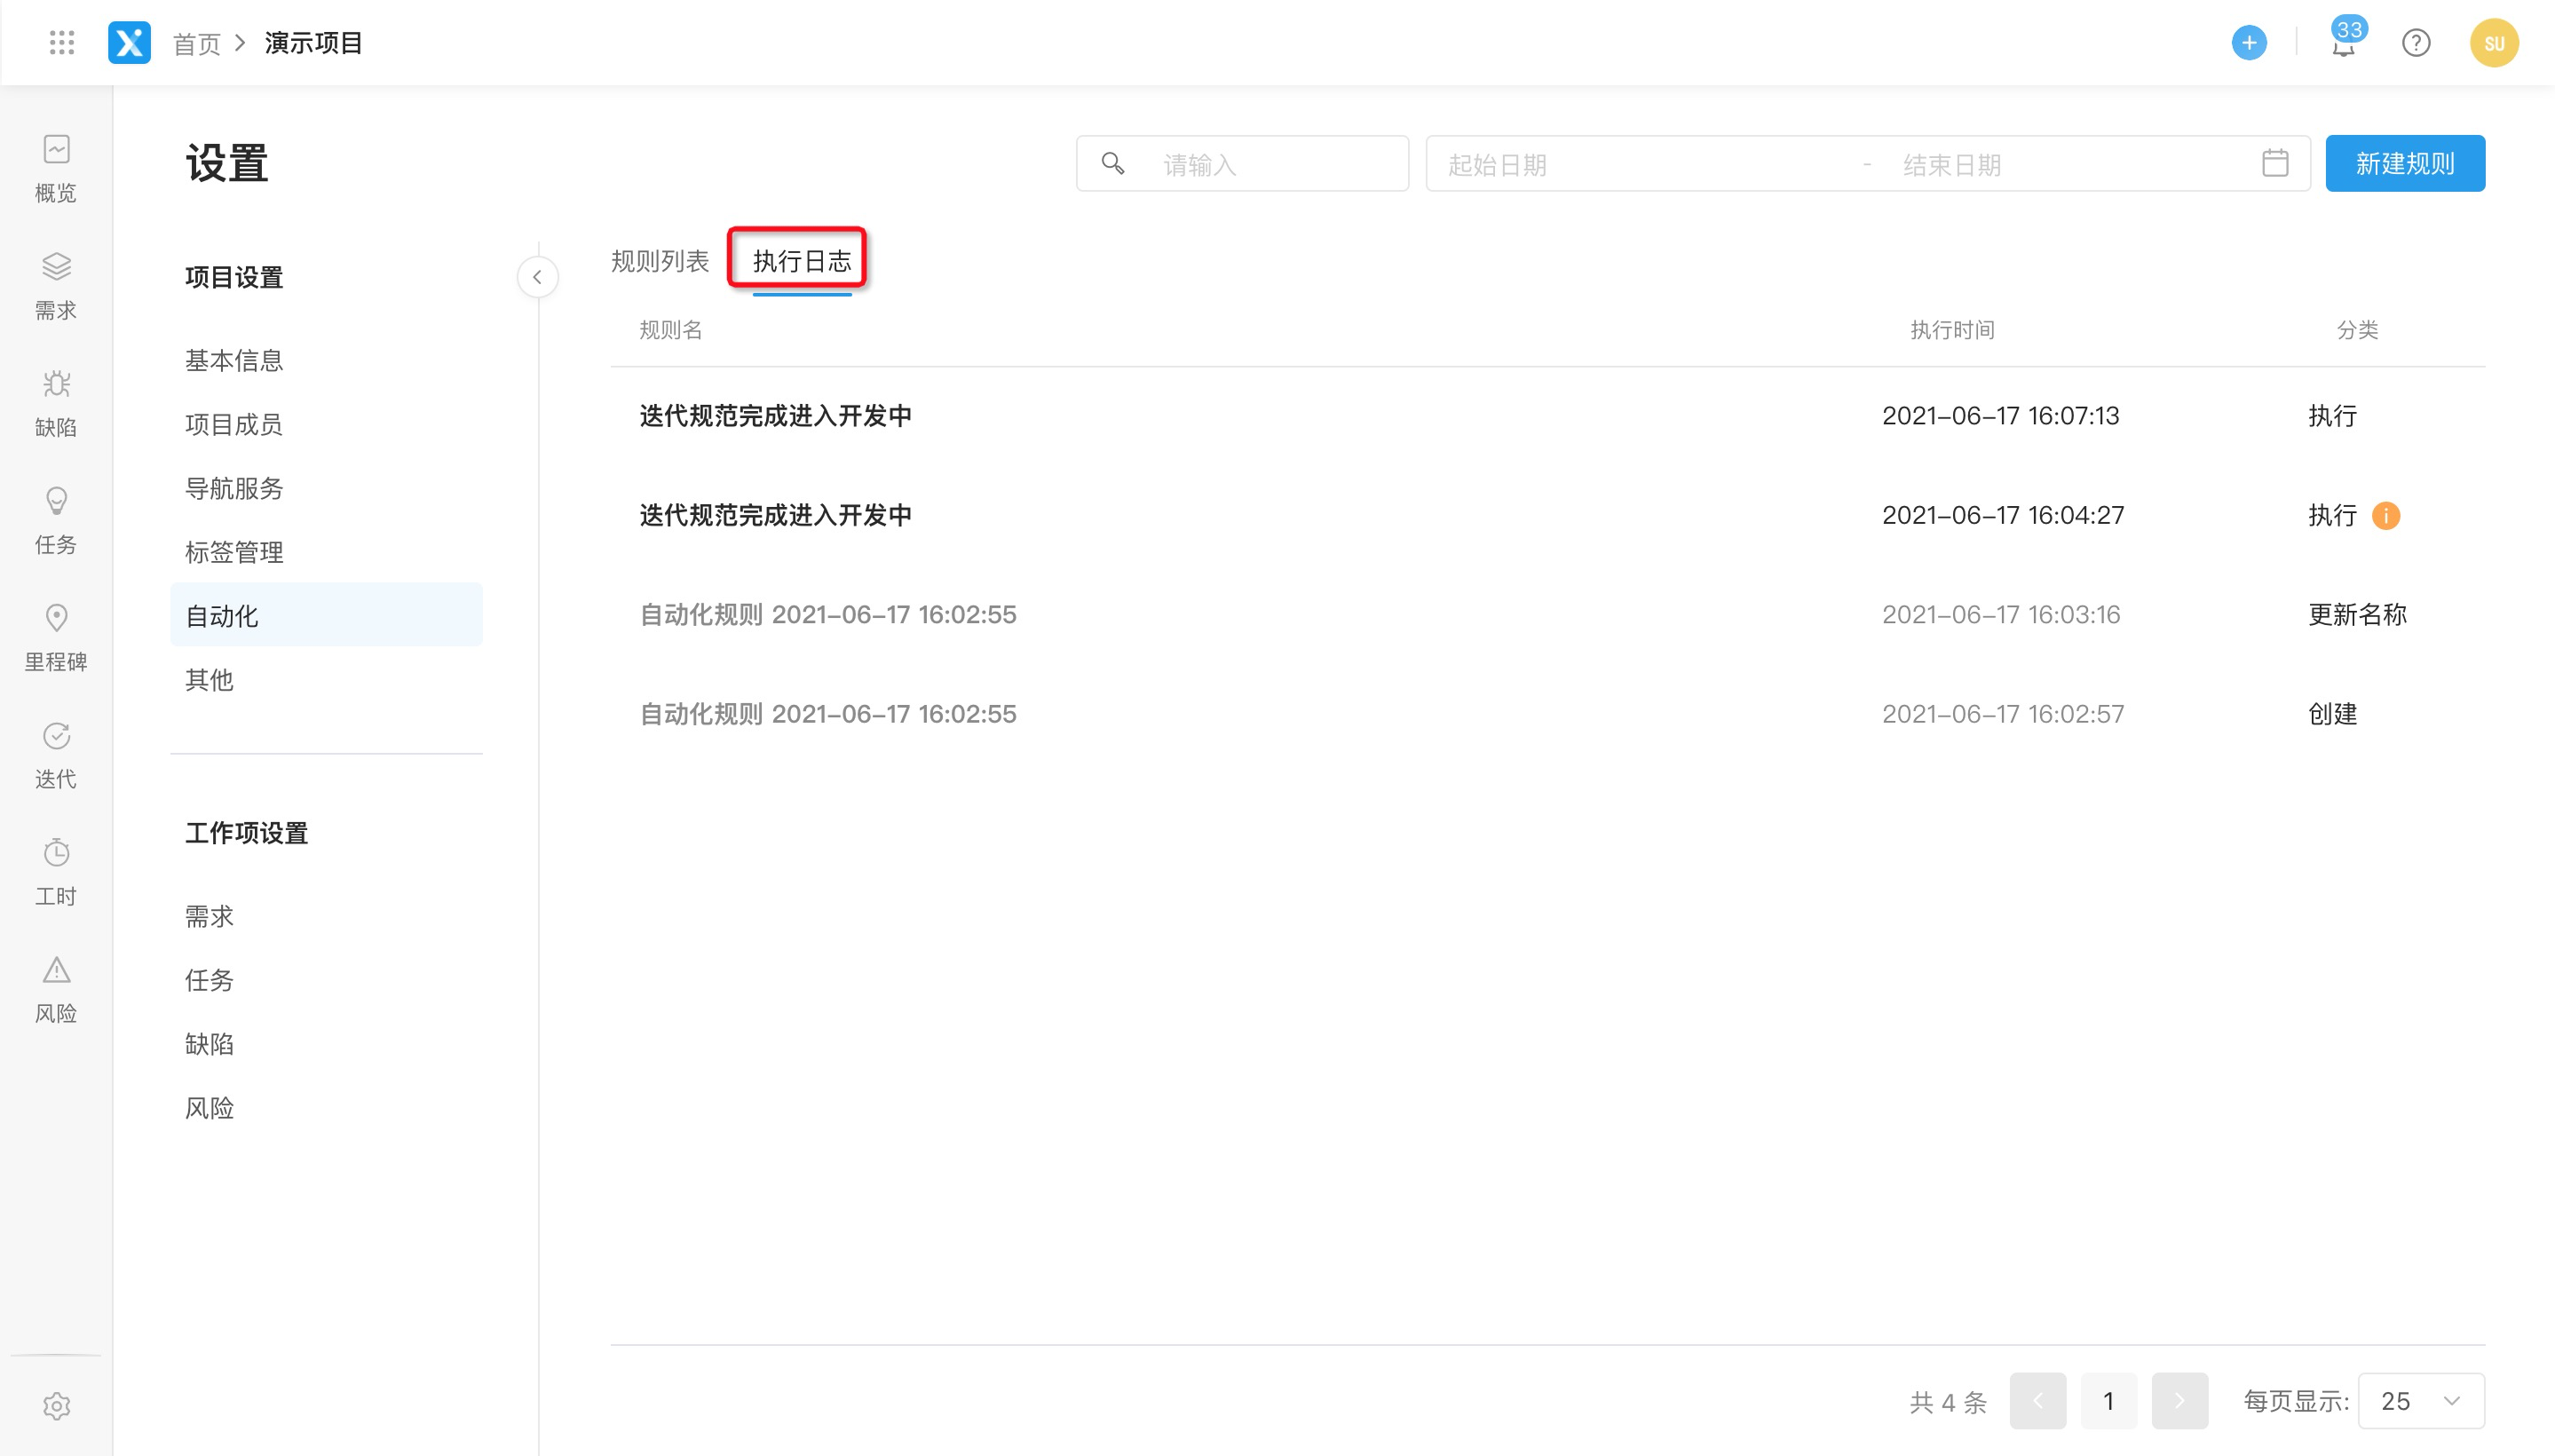Select page 1 in pagination
Screen dimensions: 2555x1456
[2109, 1401]
